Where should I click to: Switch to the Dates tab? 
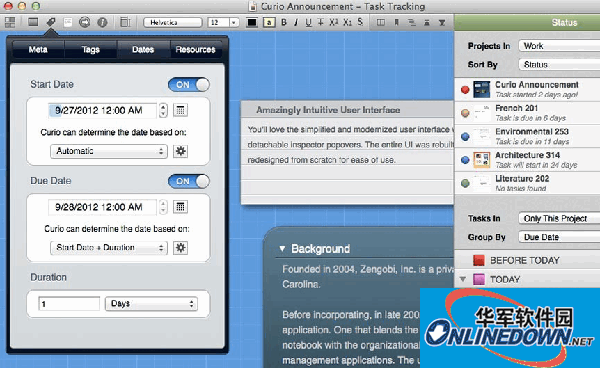coord(143,50)
